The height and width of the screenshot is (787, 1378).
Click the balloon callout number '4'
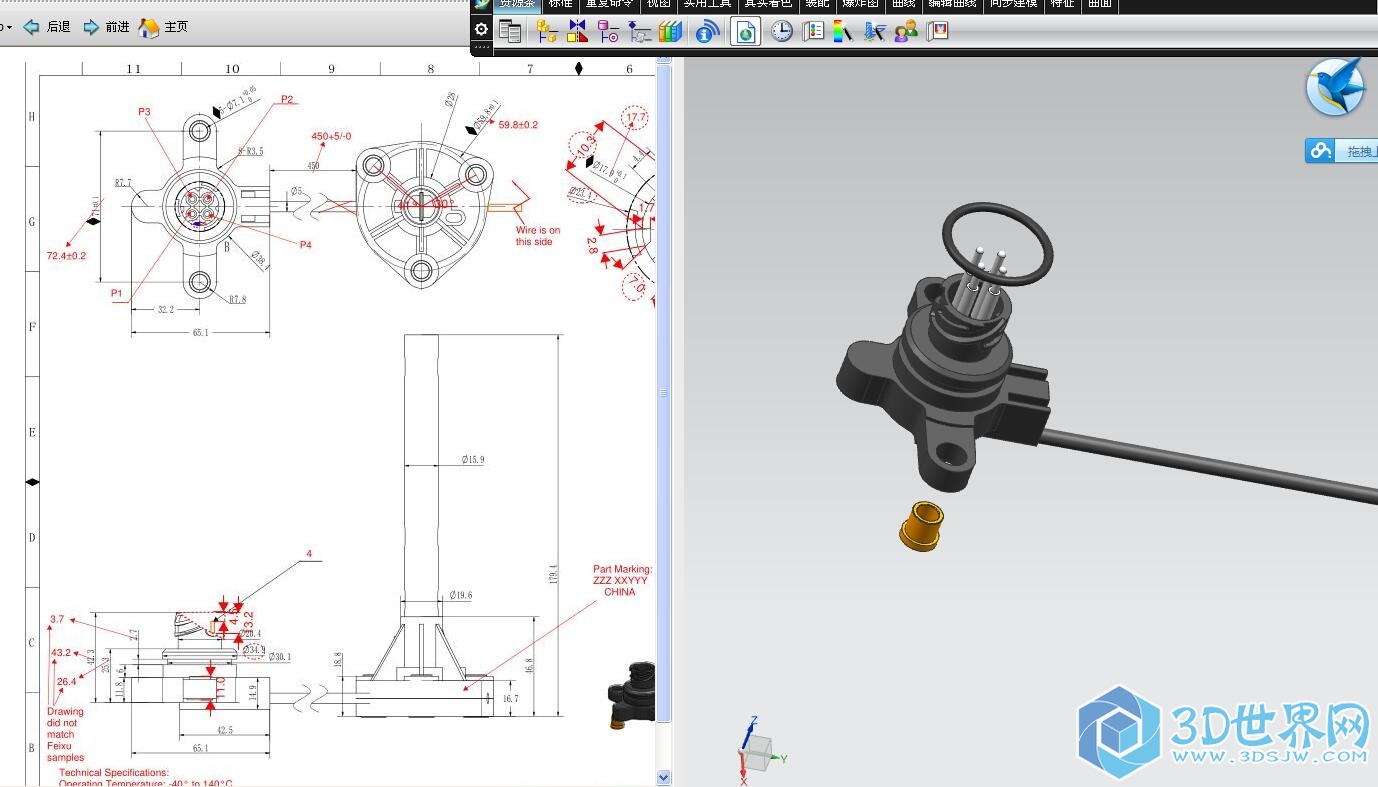(x=309, y=553)
